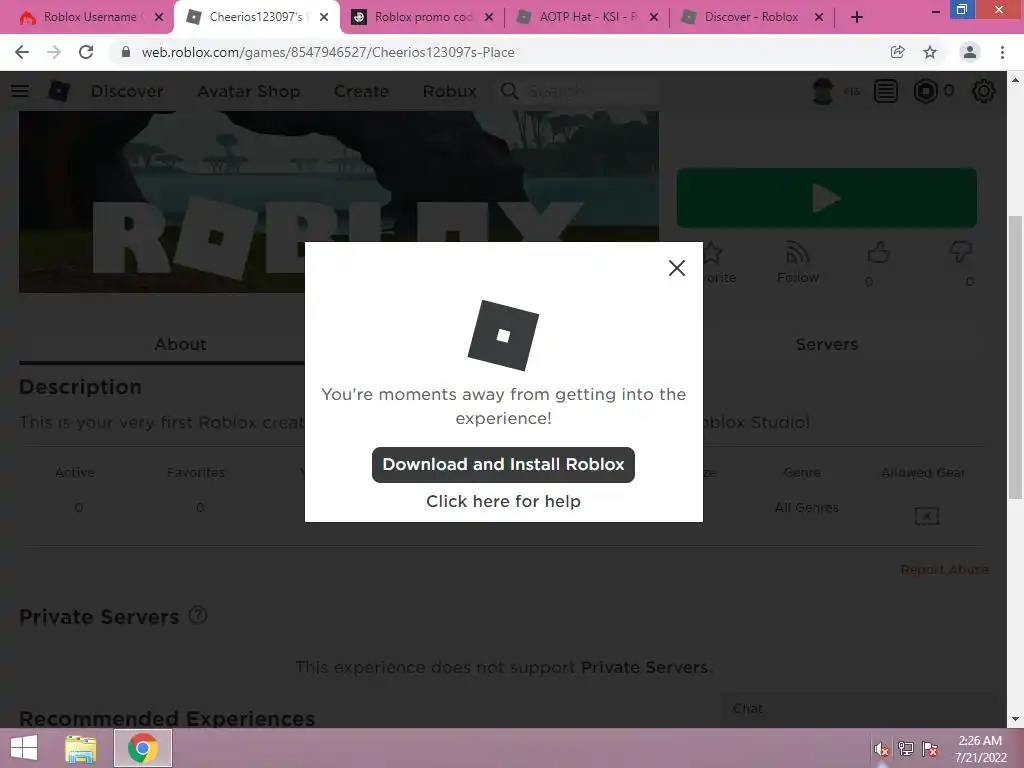This screenshot has height=768, width=1024.
Task: View site security lock information
Action: click(126, 52)
